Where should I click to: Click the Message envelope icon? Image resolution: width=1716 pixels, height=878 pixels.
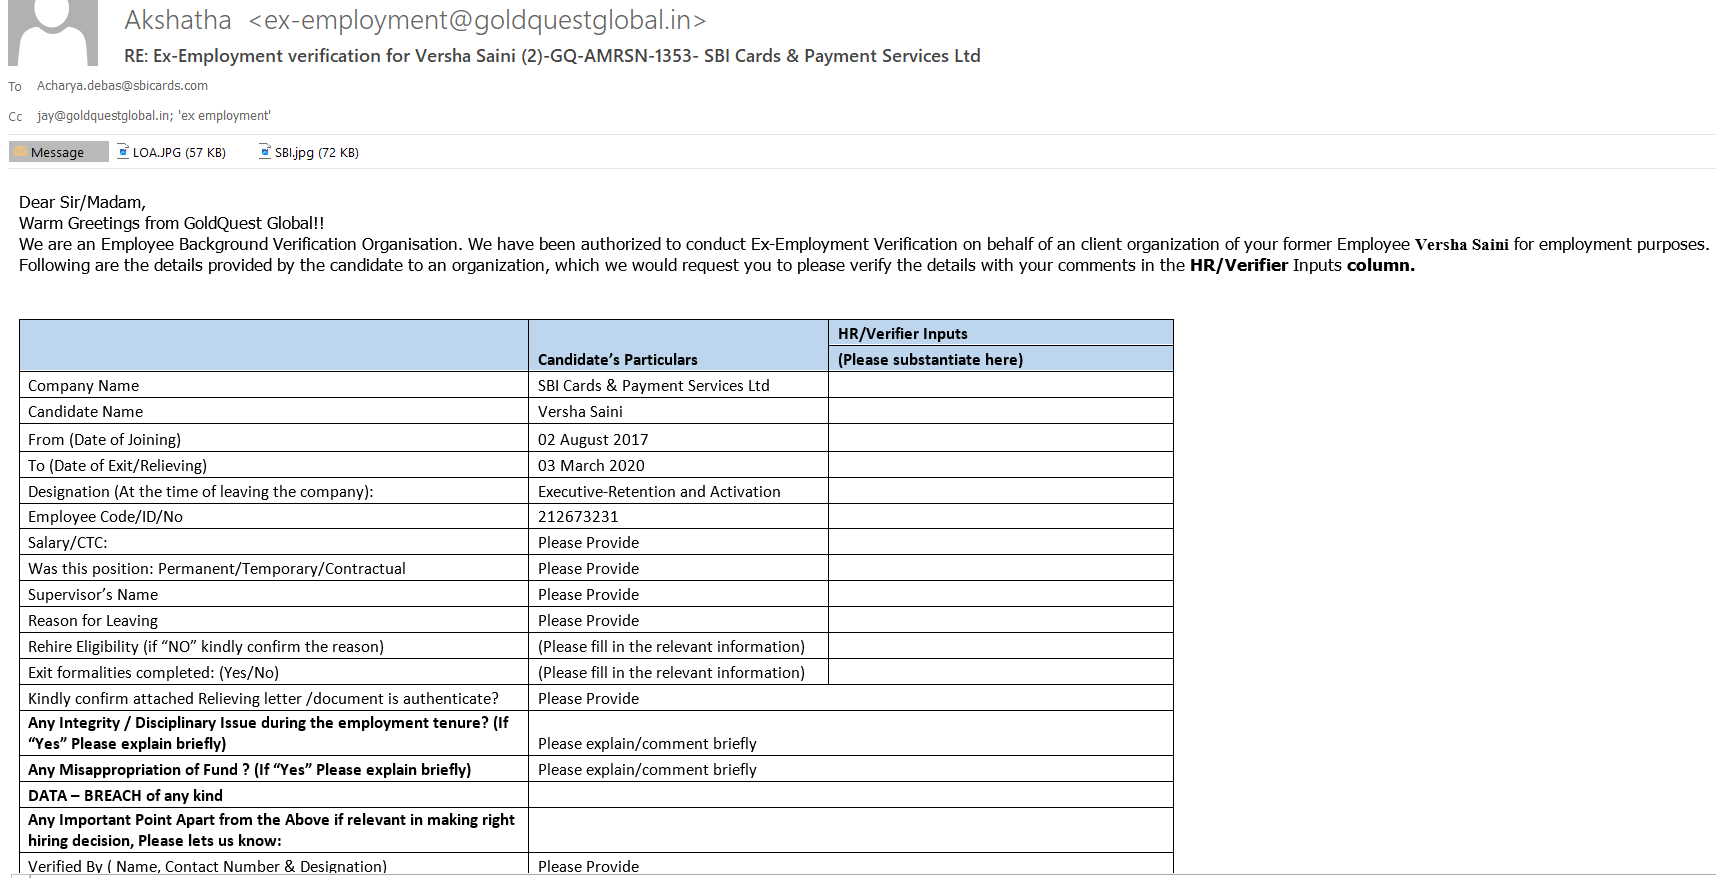point(21,151)
